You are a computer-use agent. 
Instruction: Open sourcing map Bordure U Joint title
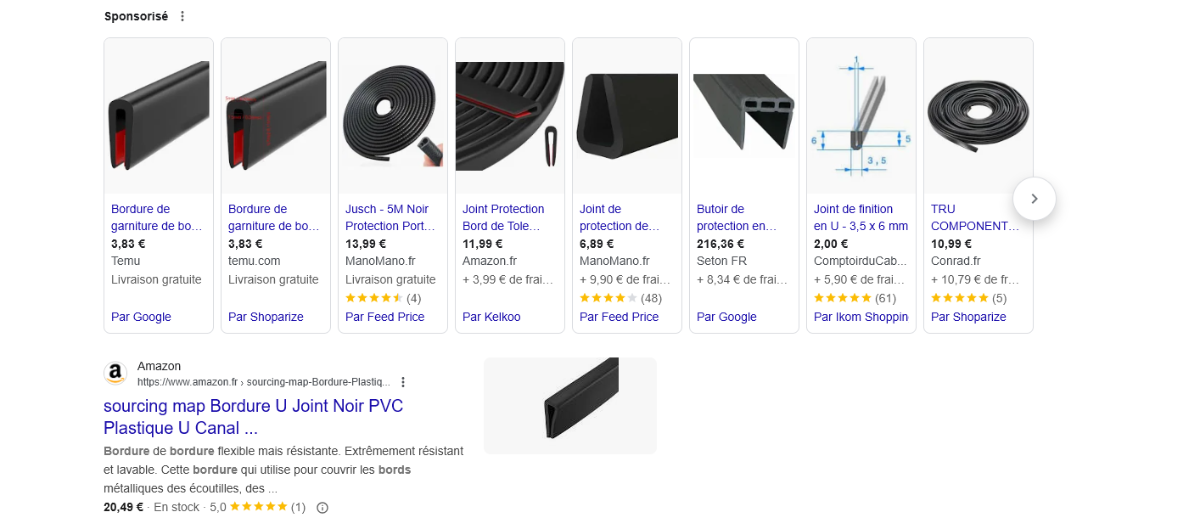[x=253, y=417]
